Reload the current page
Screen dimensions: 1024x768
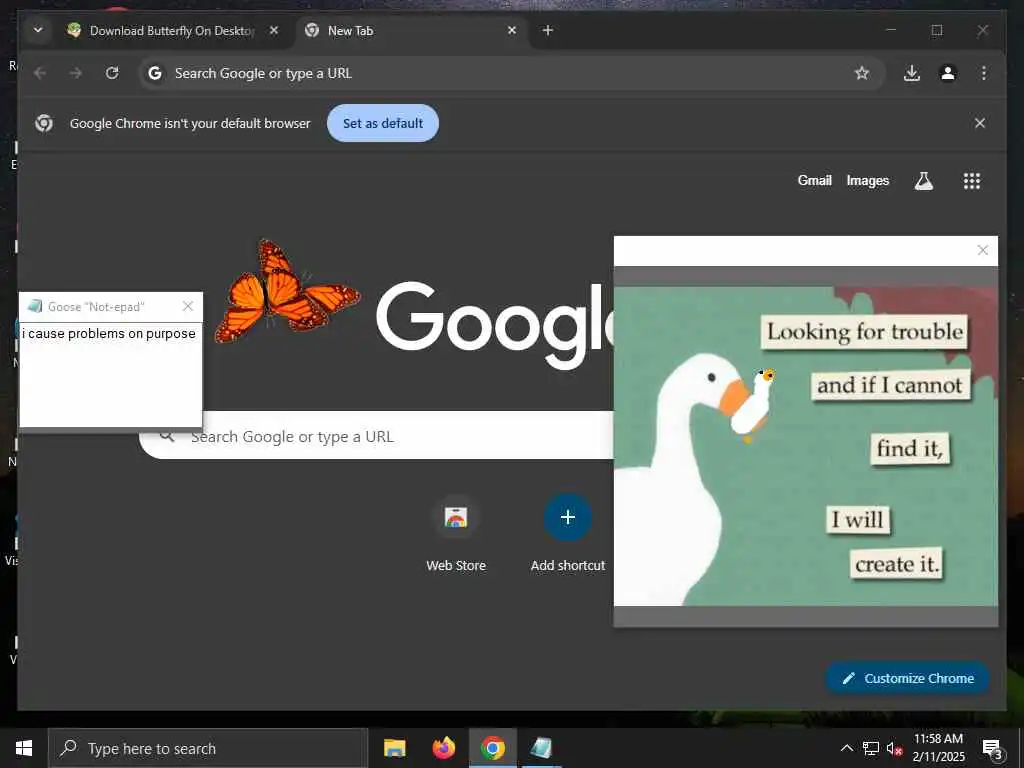[112, 73]
